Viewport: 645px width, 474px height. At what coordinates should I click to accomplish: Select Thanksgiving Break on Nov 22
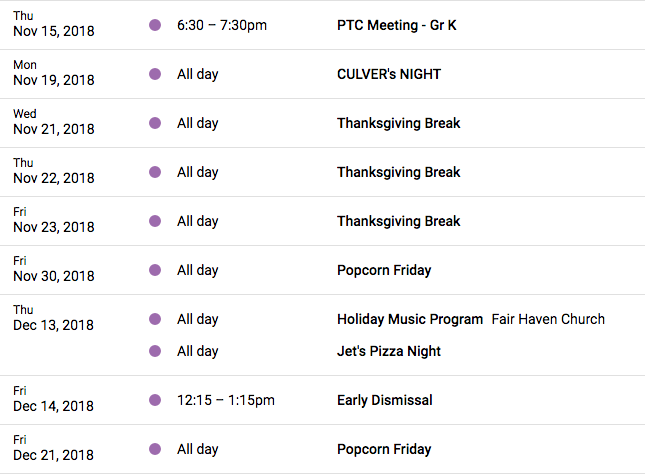[x=399, y=172]
